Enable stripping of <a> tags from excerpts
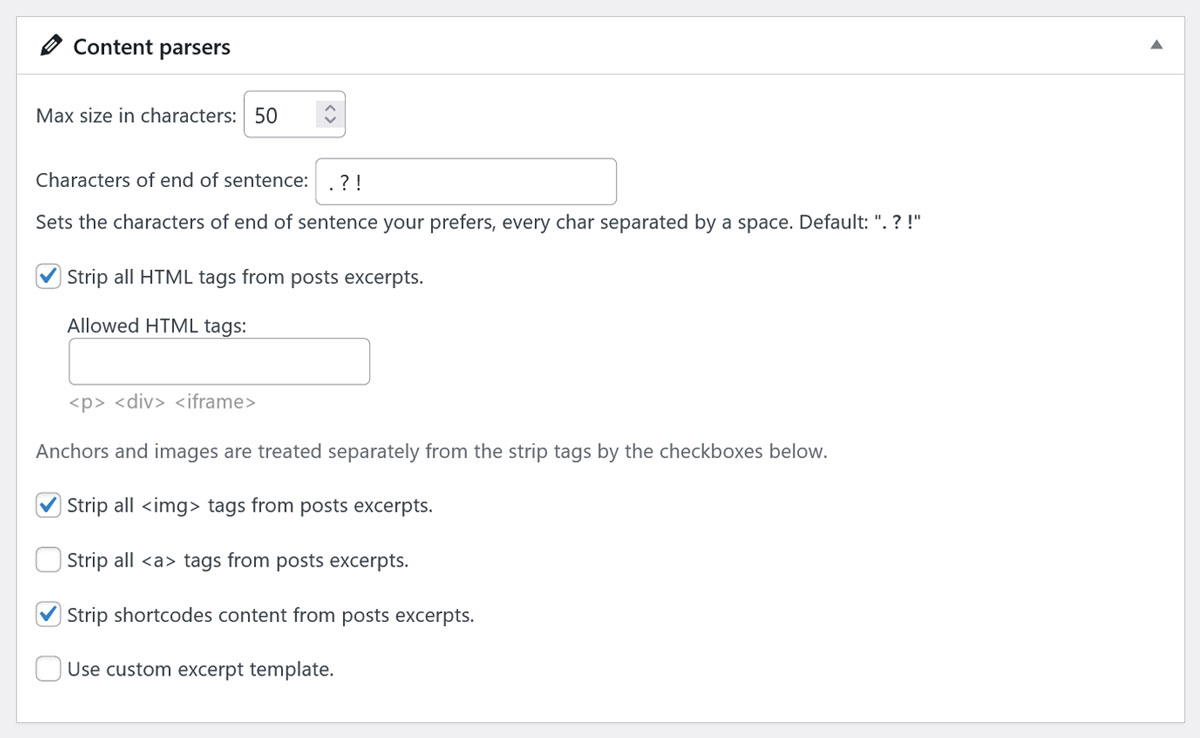The image size is (1200, 738). pos(48,560)
